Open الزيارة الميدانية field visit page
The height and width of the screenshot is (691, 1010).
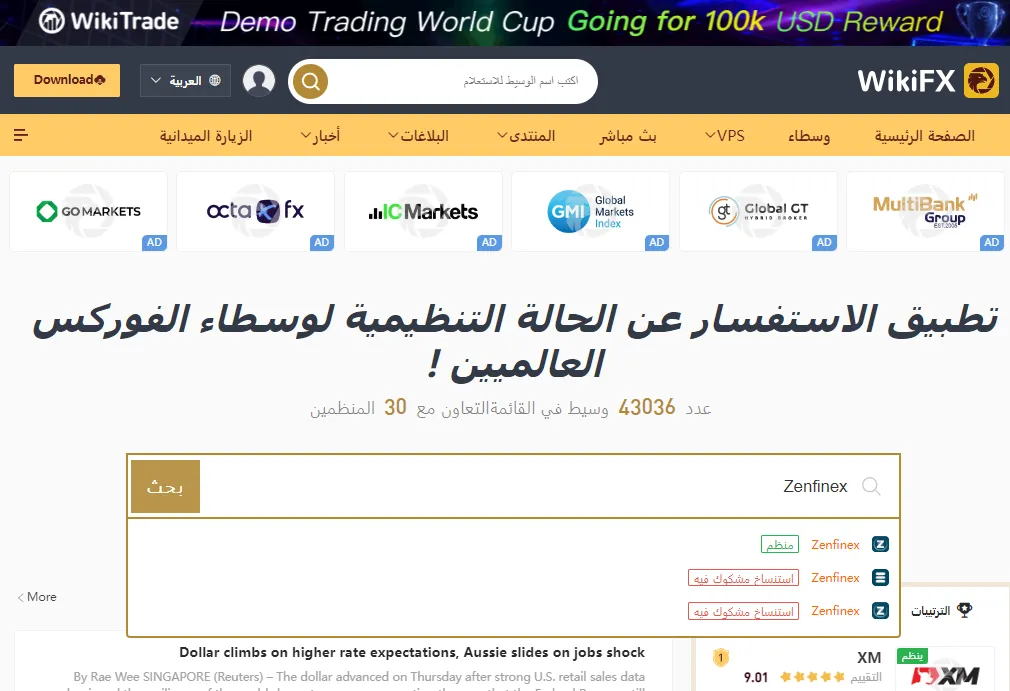(206, 135)
